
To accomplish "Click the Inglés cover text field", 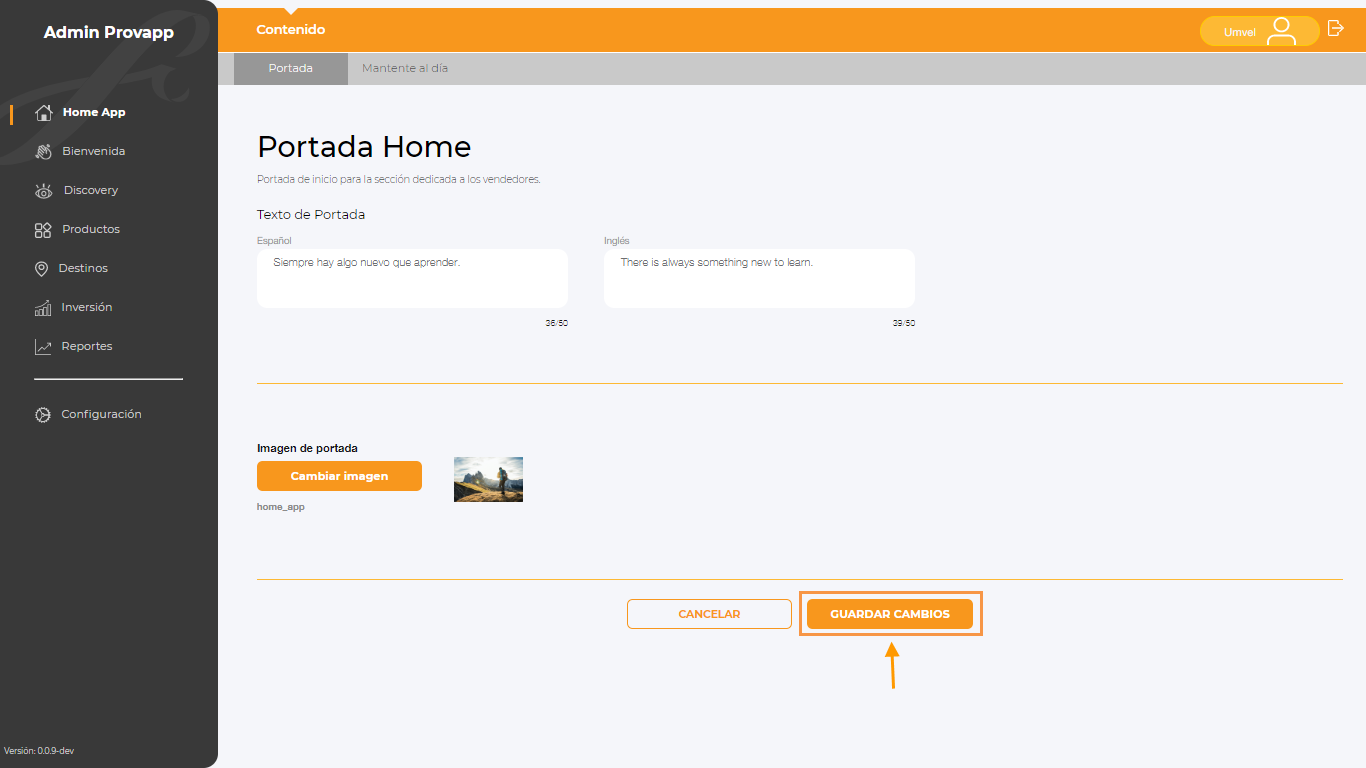I will (759, 278).
